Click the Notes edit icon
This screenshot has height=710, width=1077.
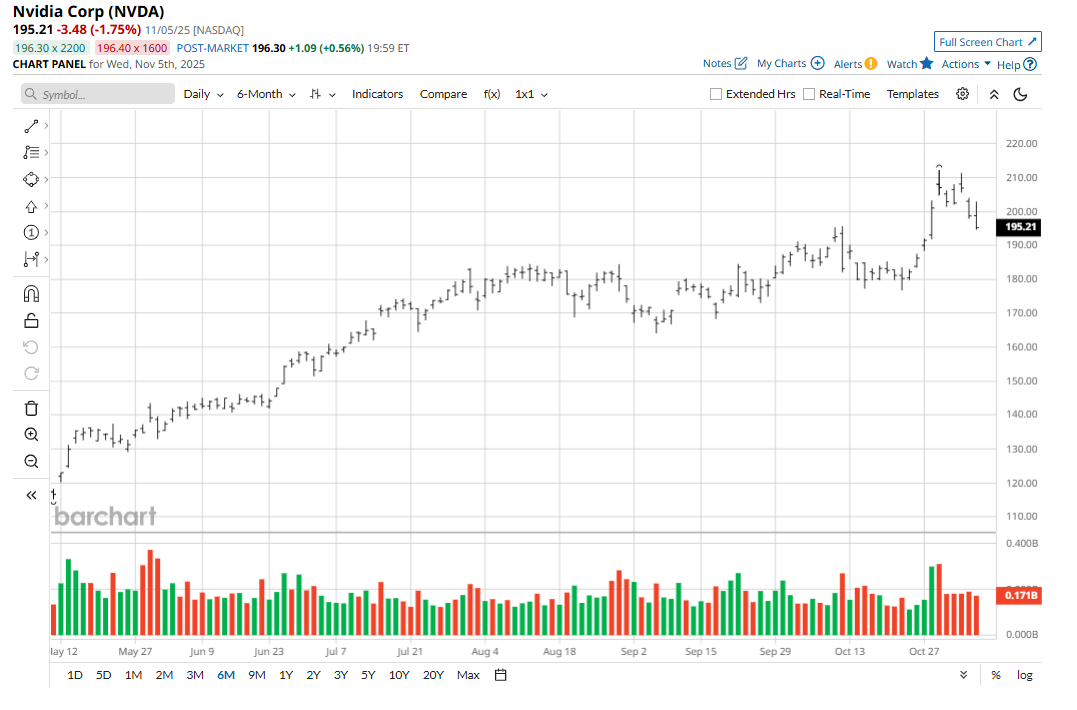point(740,63)
